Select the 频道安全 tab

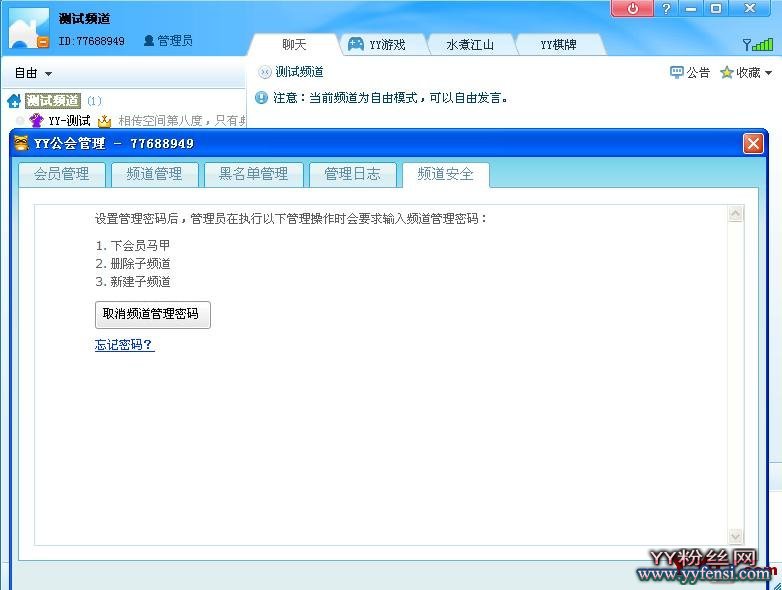(x=445, y=174)
